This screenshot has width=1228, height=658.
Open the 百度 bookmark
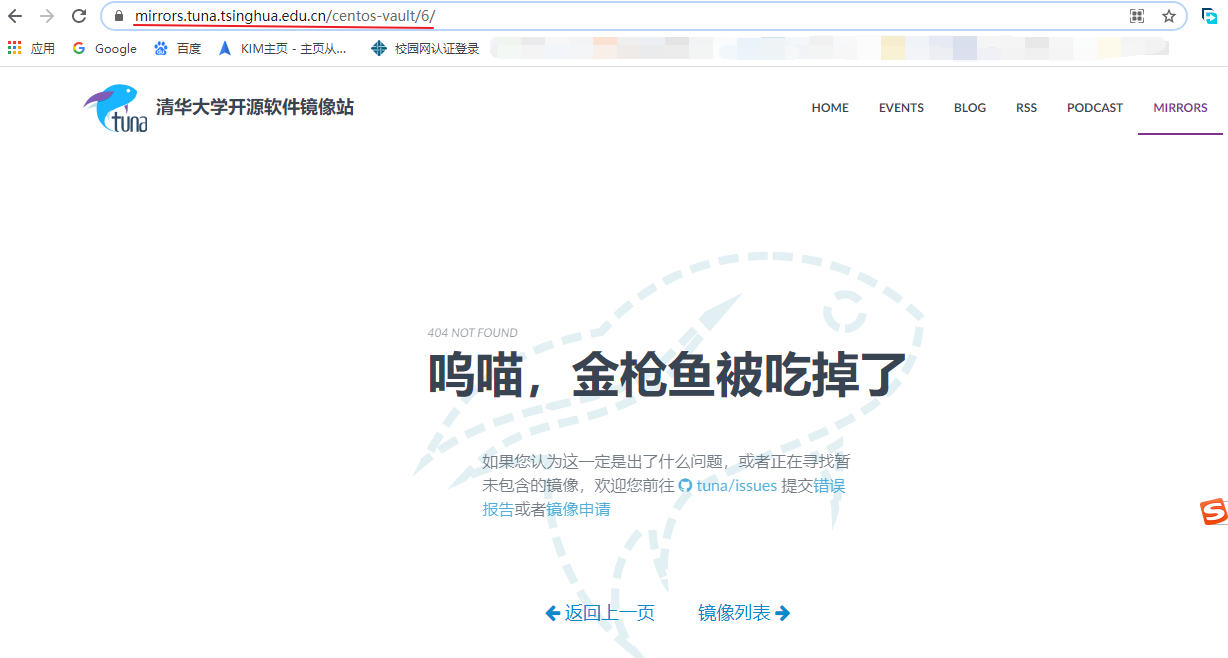point(178,48)
